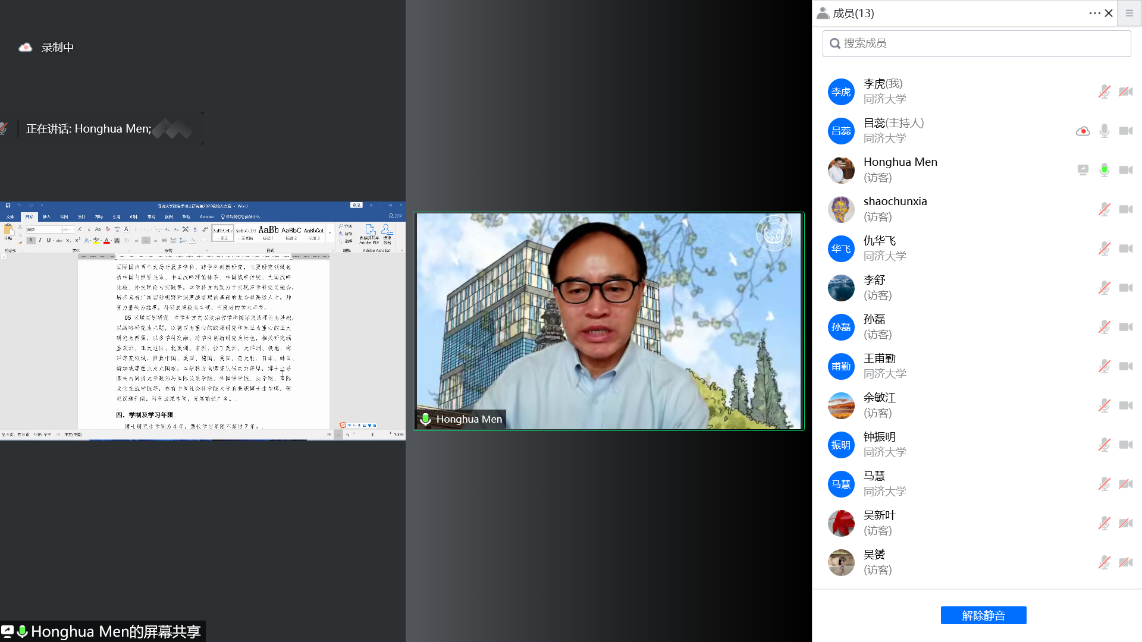Click Honghua Men's screen-share icon

(1082, 170)
